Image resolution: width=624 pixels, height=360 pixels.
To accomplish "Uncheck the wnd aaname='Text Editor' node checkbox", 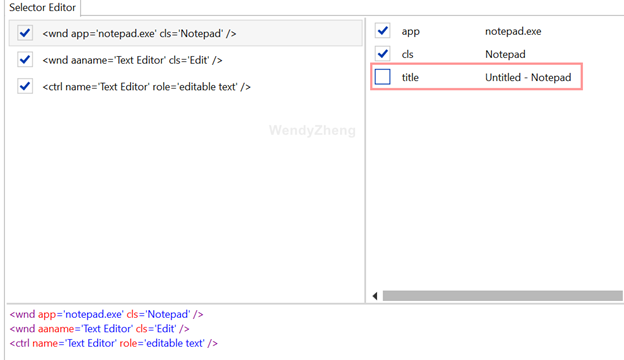I will point(25,60).
